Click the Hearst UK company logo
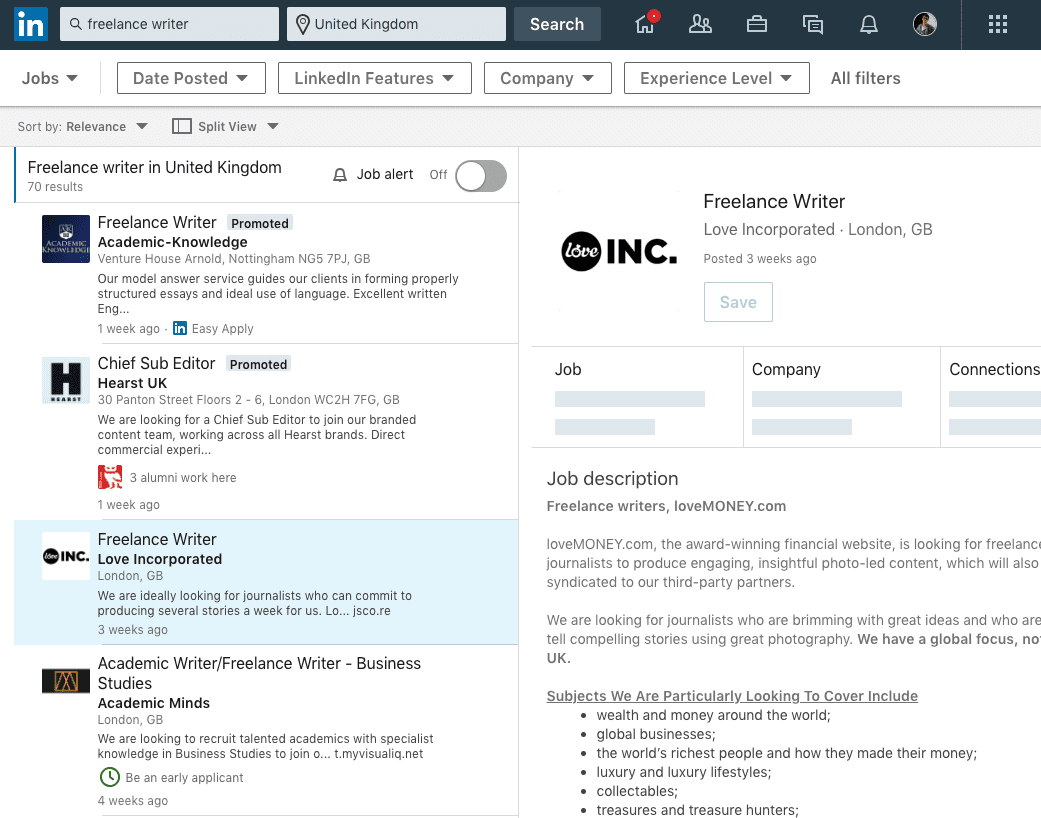Screen dimensions: 1041x818 (66, 380)
